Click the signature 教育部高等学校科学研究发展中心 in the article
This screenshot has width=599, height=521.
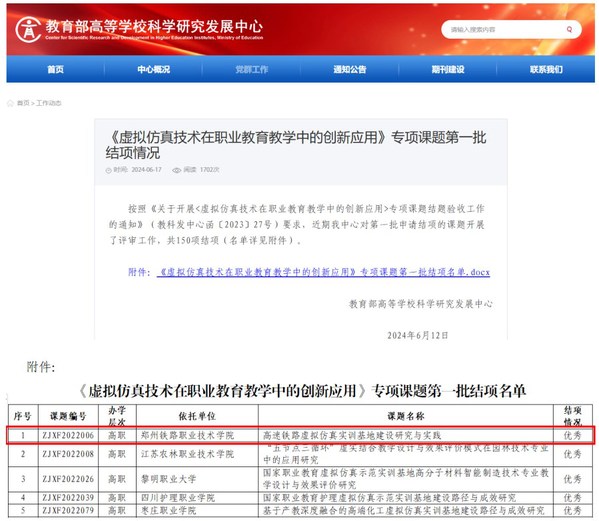[421, 304]
